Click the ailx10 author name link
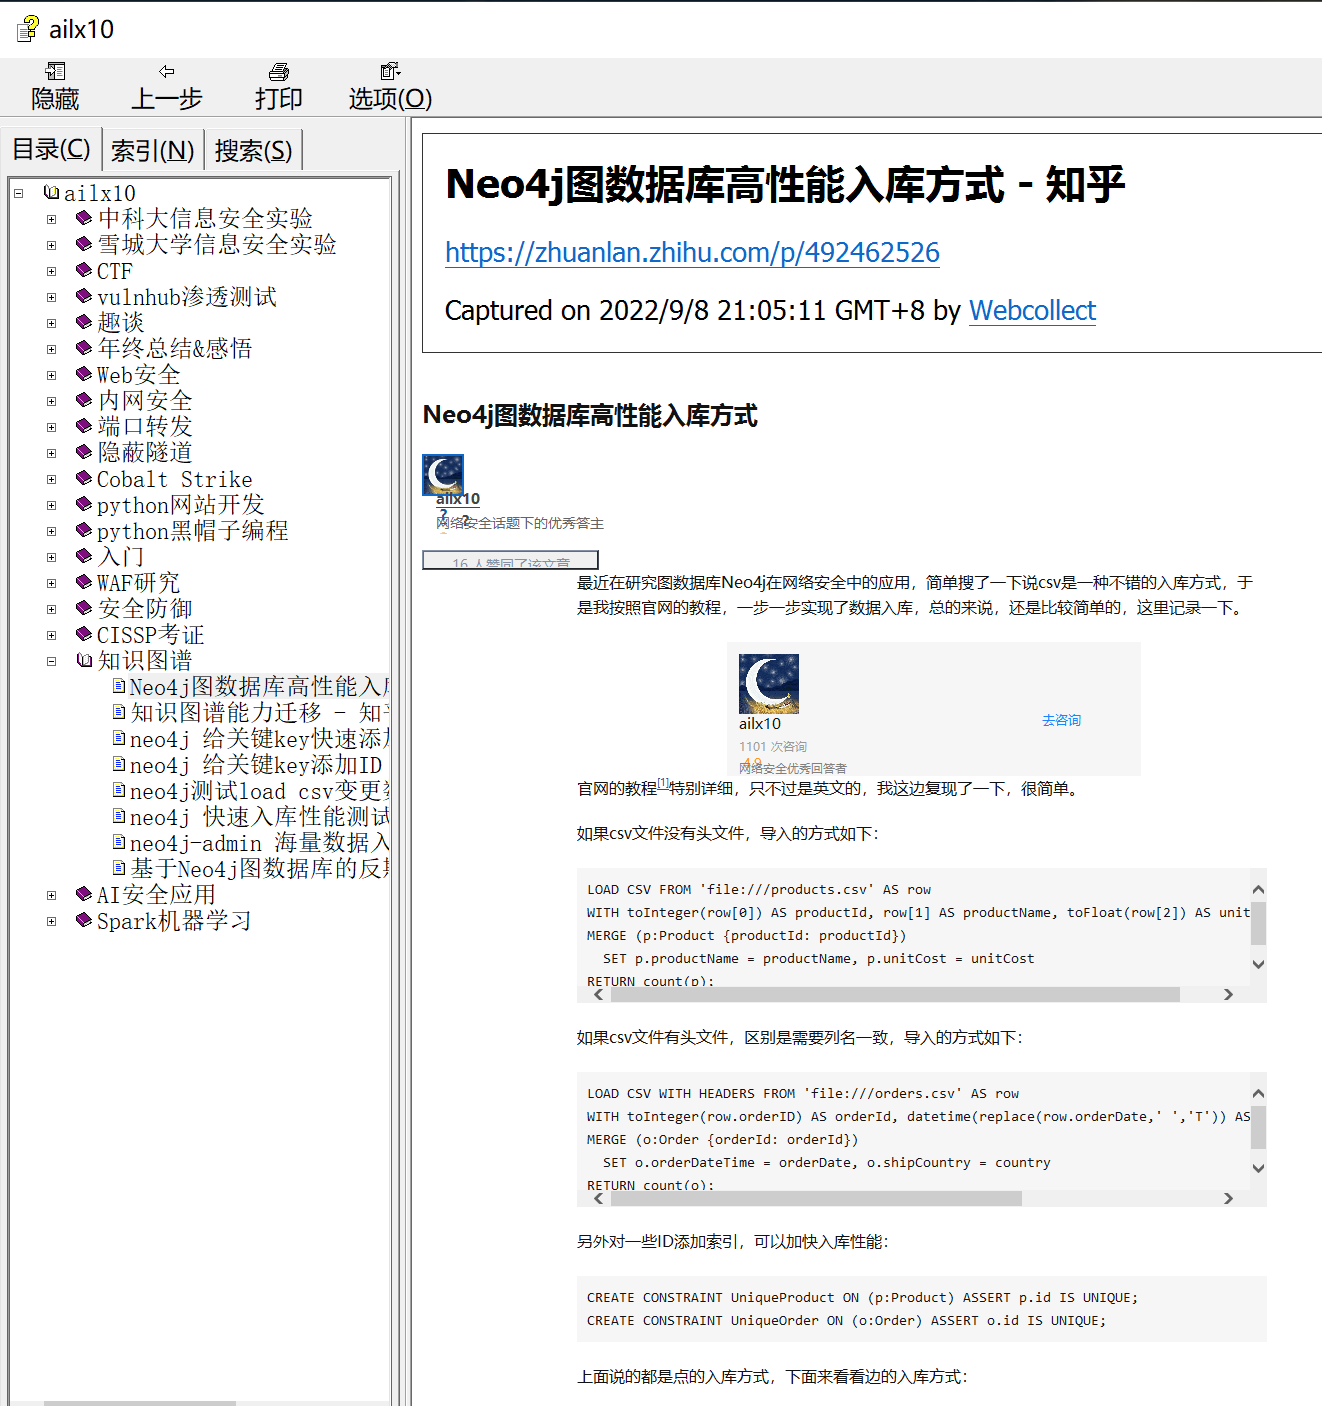This screenshot has height=1406, width=1322. [x=458, y=499]
